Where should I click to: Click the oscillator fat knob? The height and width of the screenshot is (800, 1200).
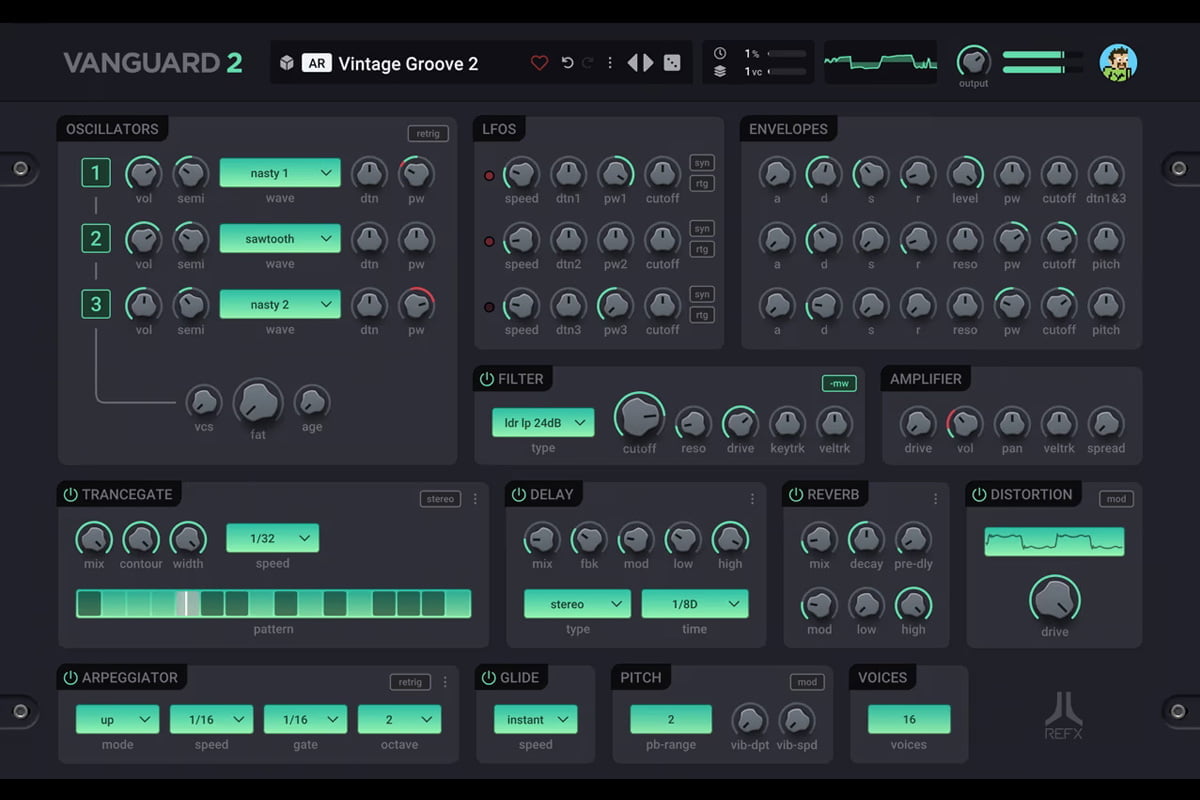click(258, 403)
